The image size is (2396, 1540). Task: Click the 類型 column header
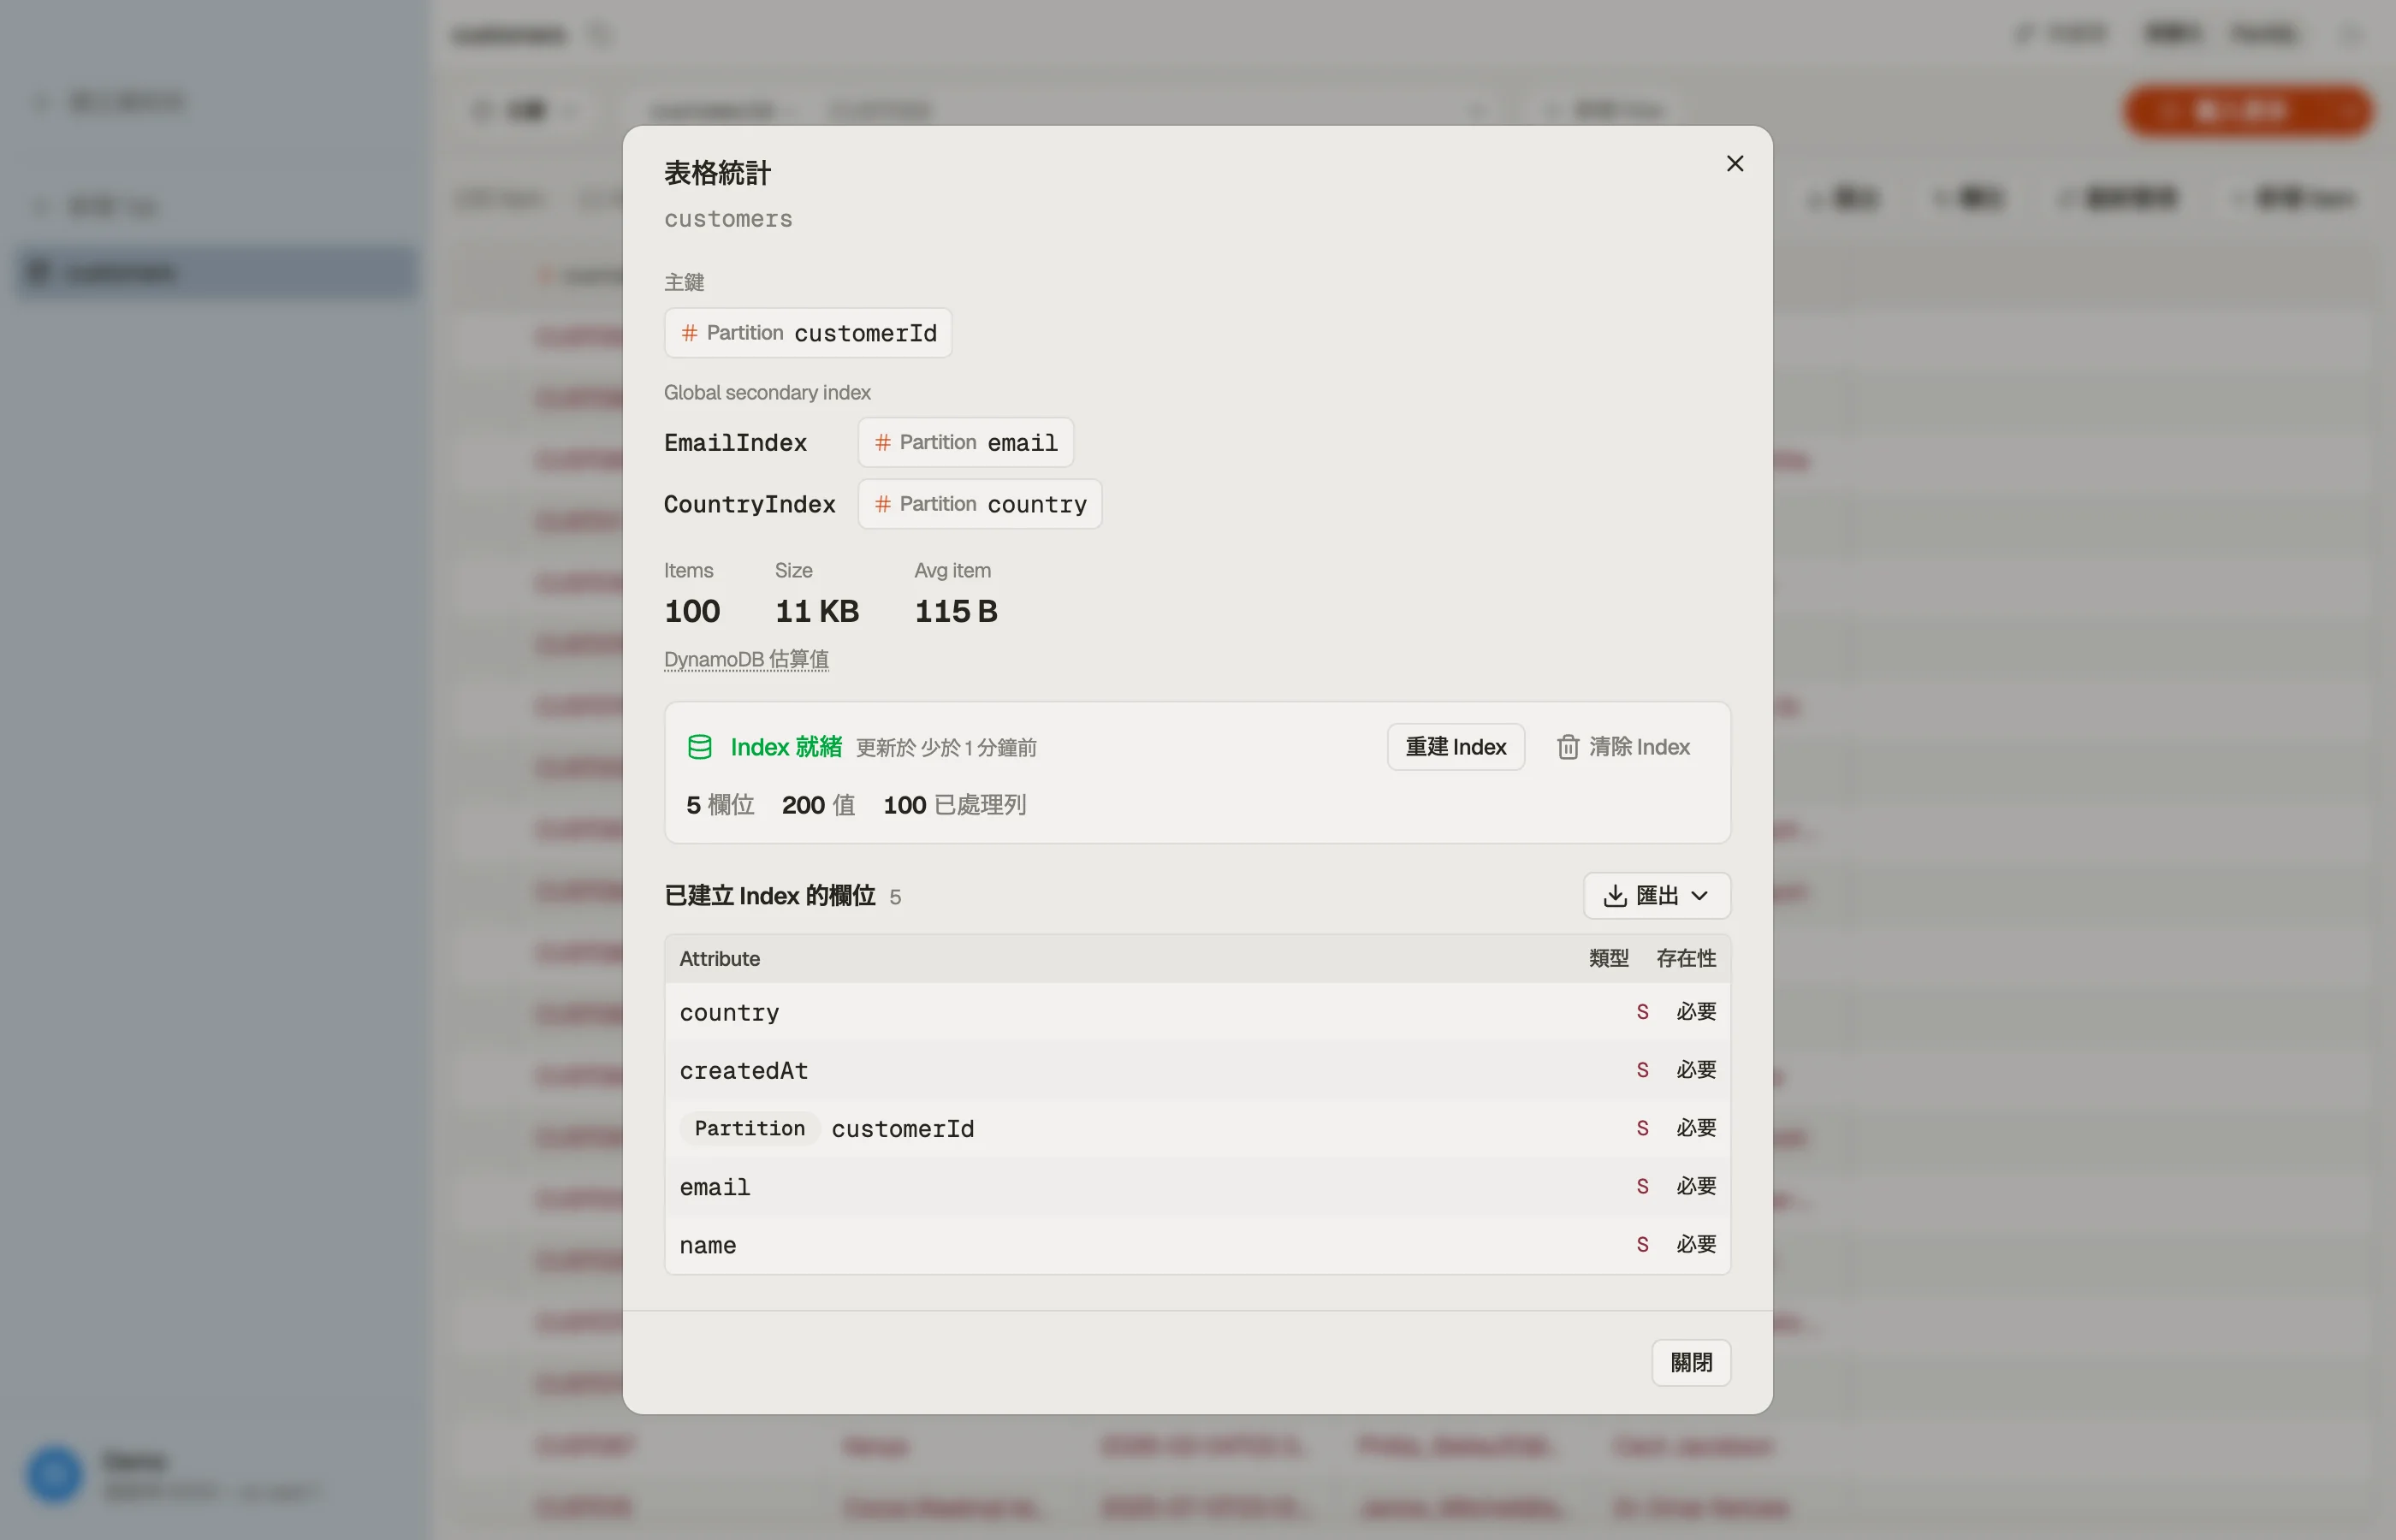click(1608, 958)
